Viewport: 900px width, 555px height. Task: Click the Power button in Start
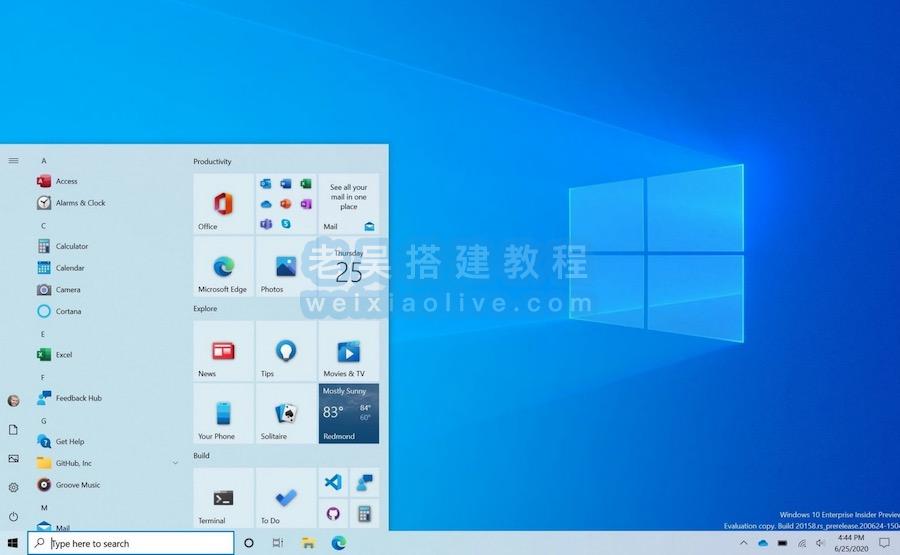[13, 517]
